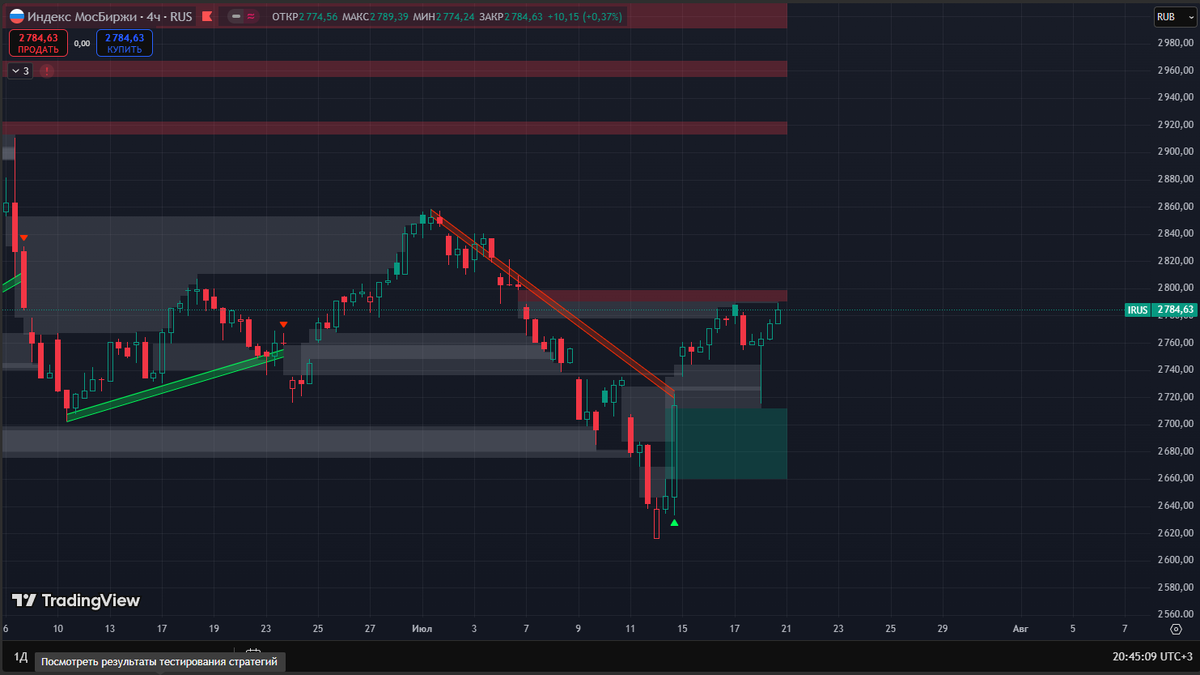Click the blue КУПИТЬ buy button
The width and height of the screenshot is (1200, 675).
pyautogui.click(x=125, y=43)
